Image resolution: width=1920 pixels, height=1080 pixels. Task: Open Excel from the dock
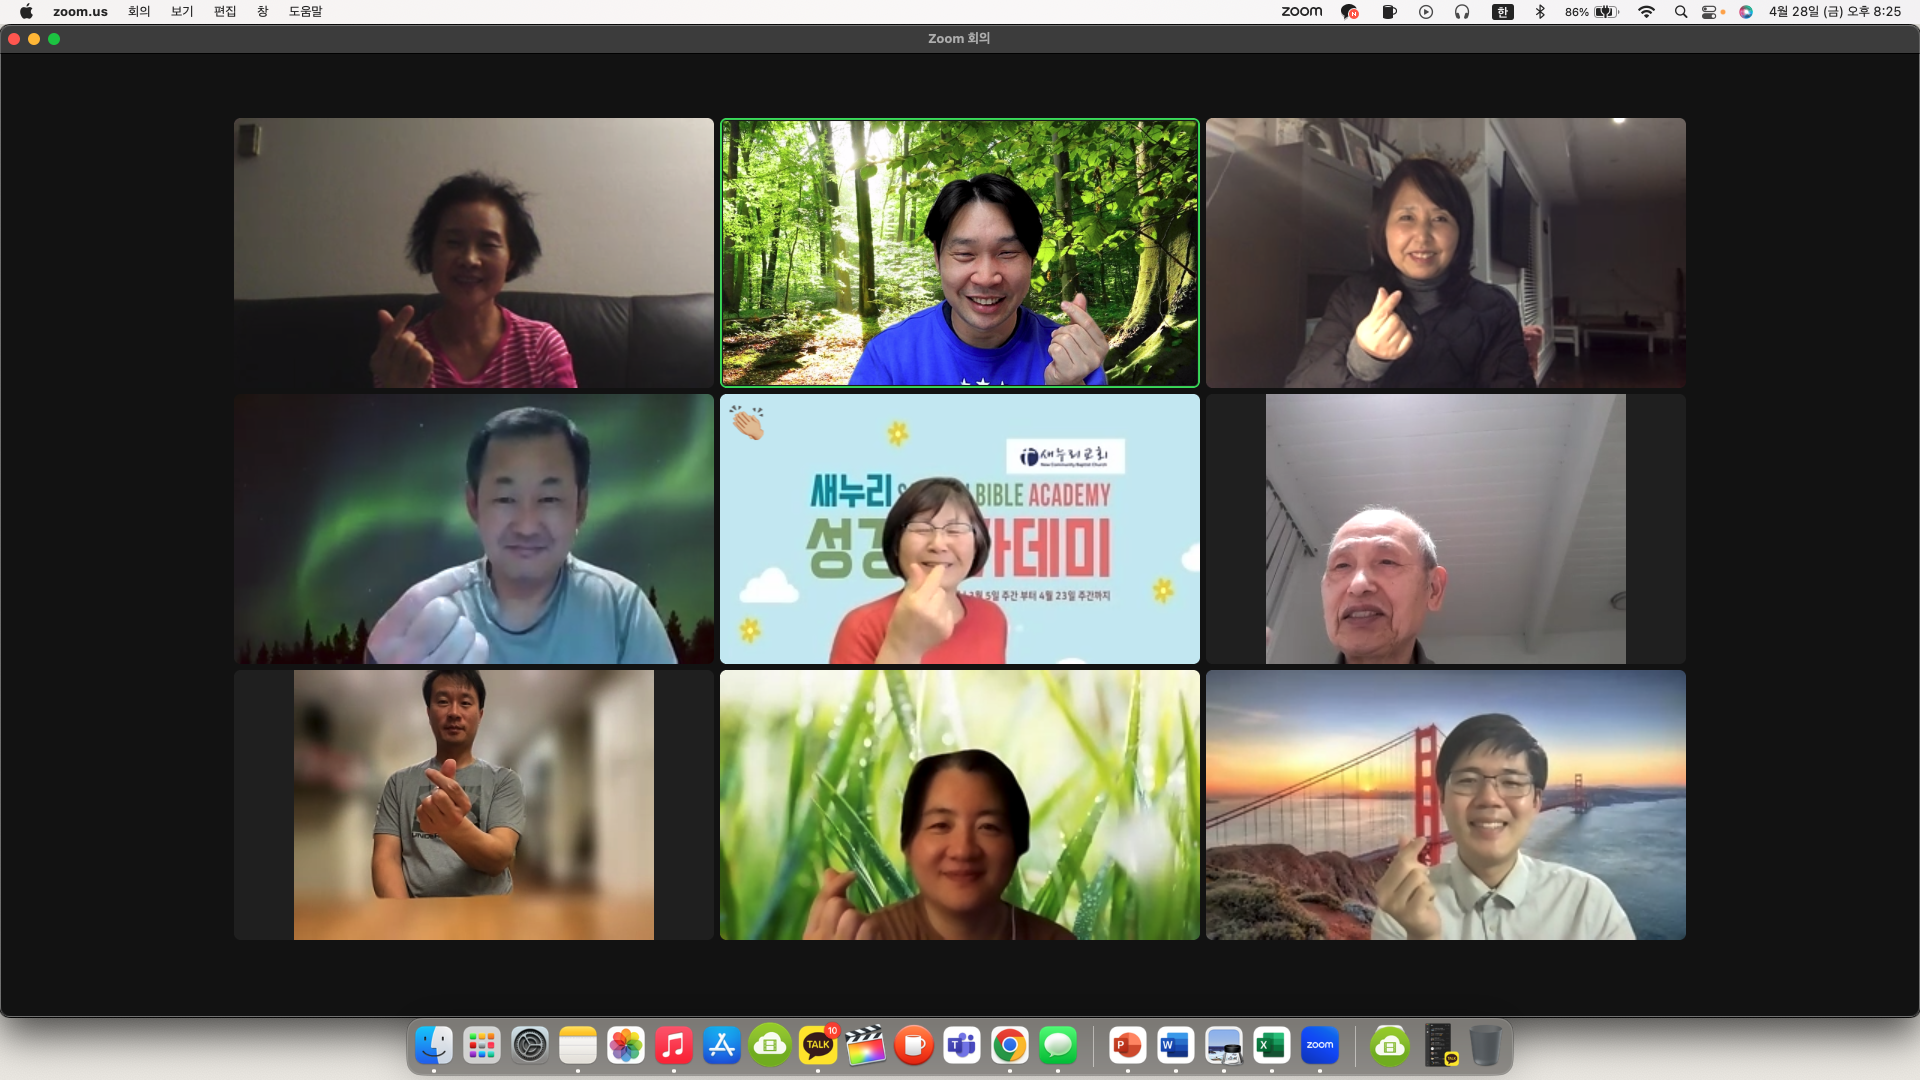(x=1272, y=1045)
